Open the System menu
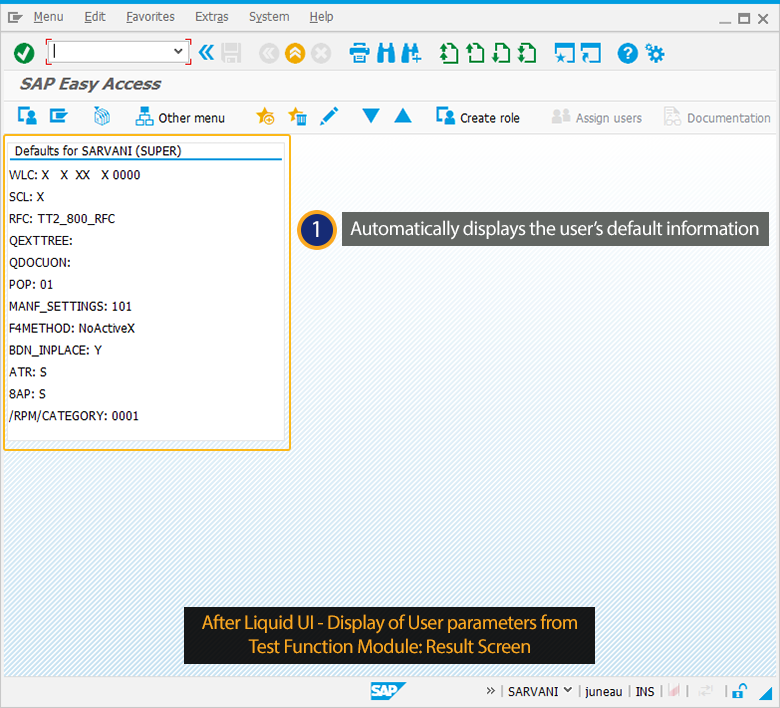780x708 pixels. pos(269,17)
